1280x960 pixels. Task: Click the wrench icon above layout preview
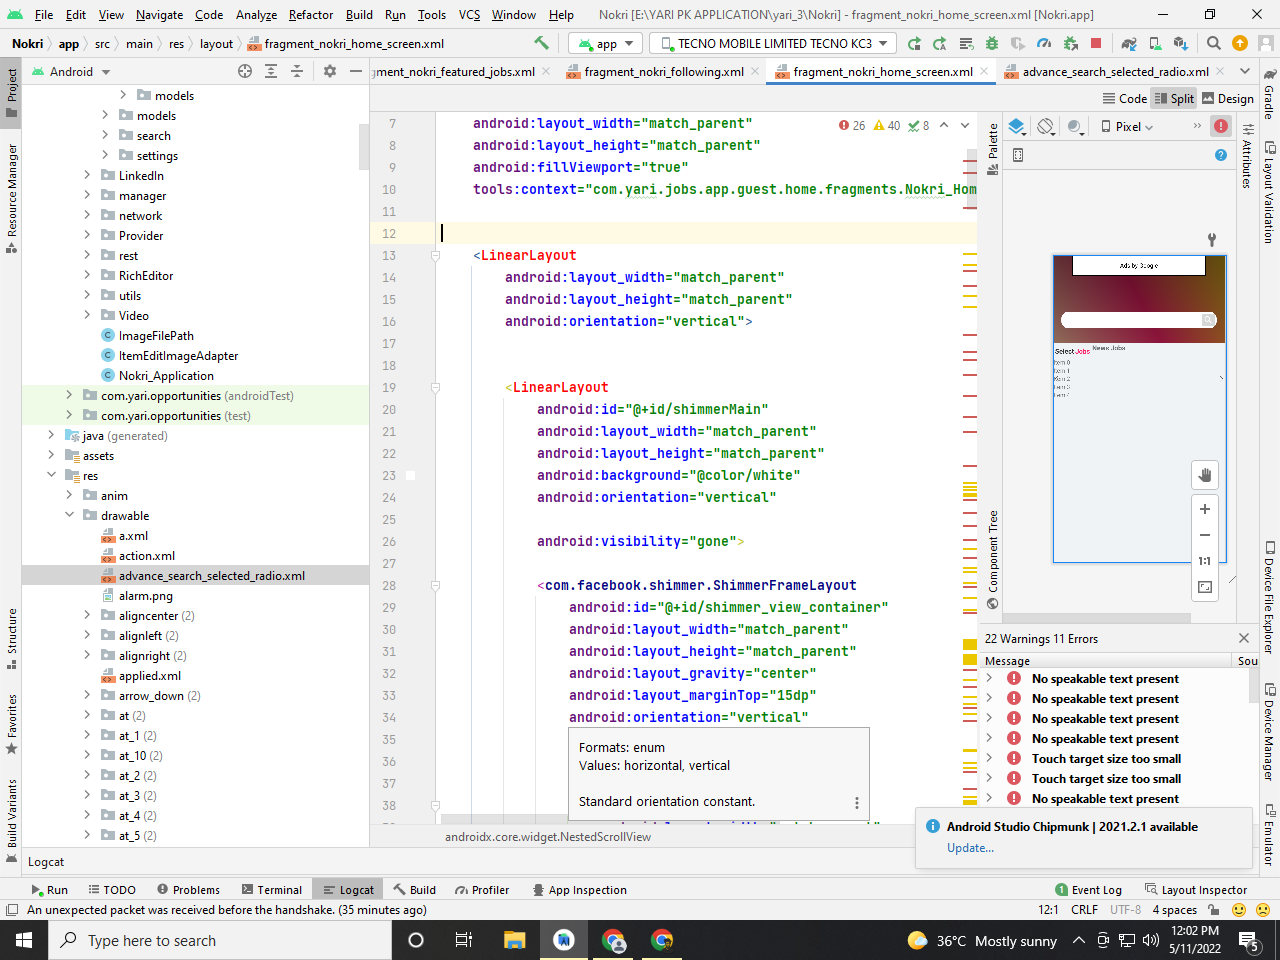coord(1211,240)
